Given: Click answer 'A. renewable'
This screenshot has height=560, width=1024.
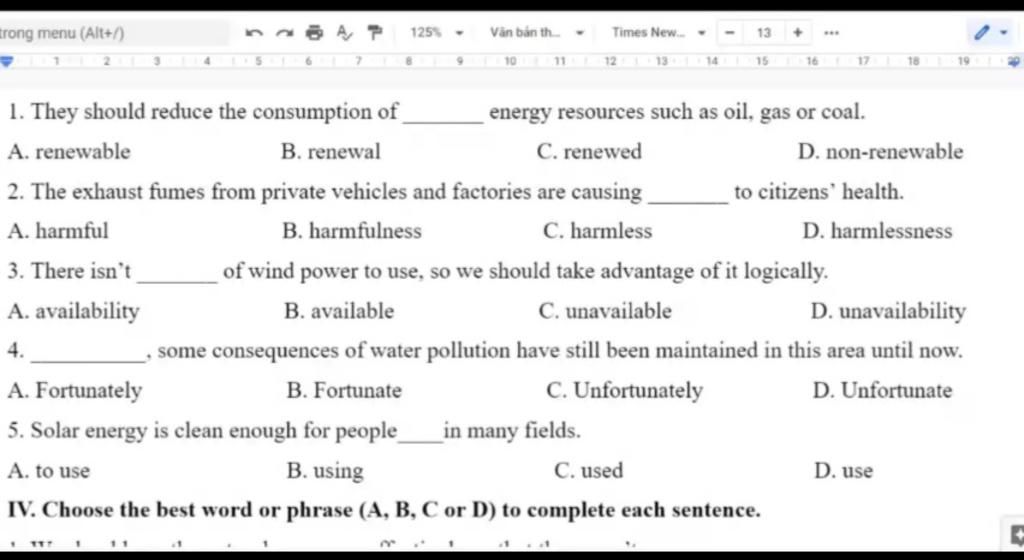Looking at the screenshot, I should (x=69, y=152).
